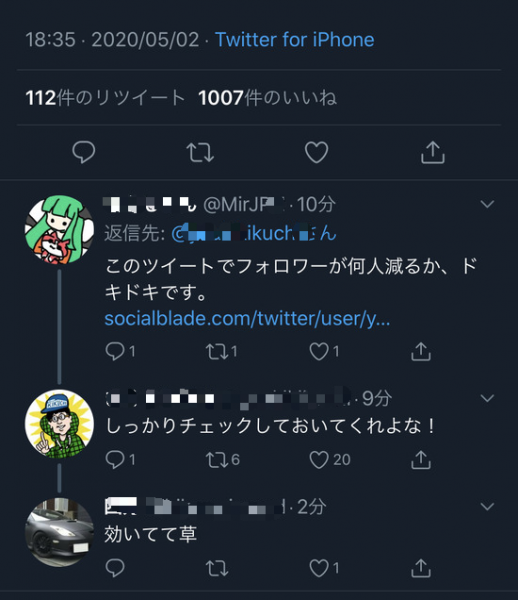The height and width of the screenshot is (600, 518).
Task: View the 1007件のいいね list
Action: (x=268, y=98)
